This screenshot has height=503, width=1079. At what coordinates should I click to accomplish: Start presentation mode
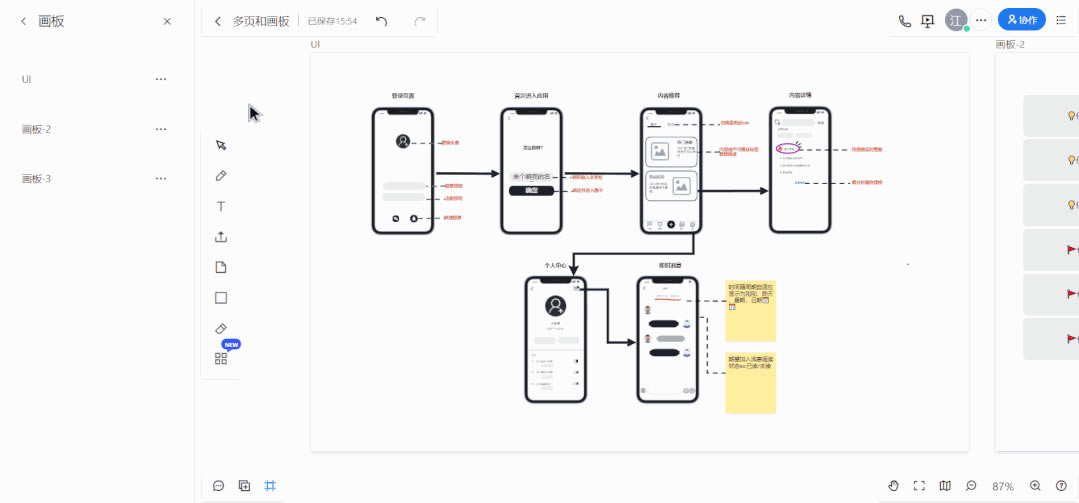click(928, 21)
